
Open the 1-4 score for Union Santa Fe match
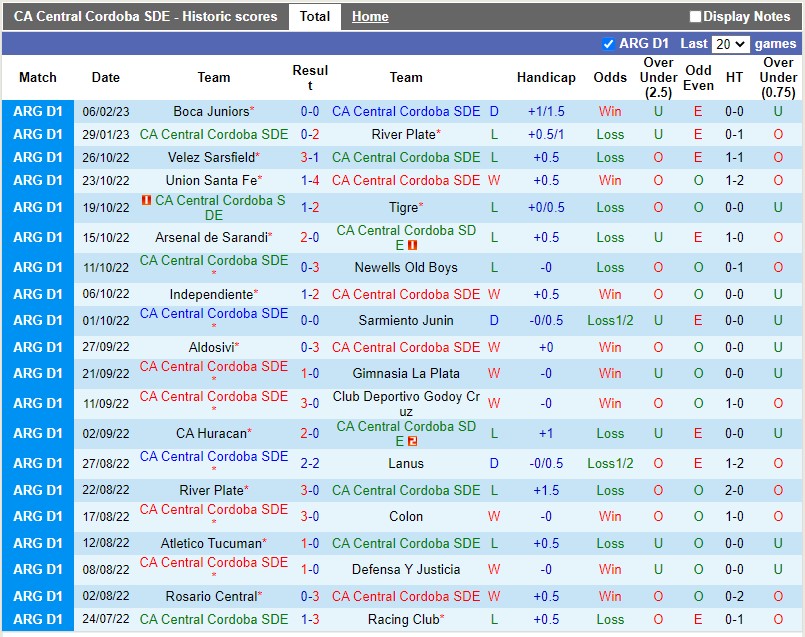(x=310, y=181)
